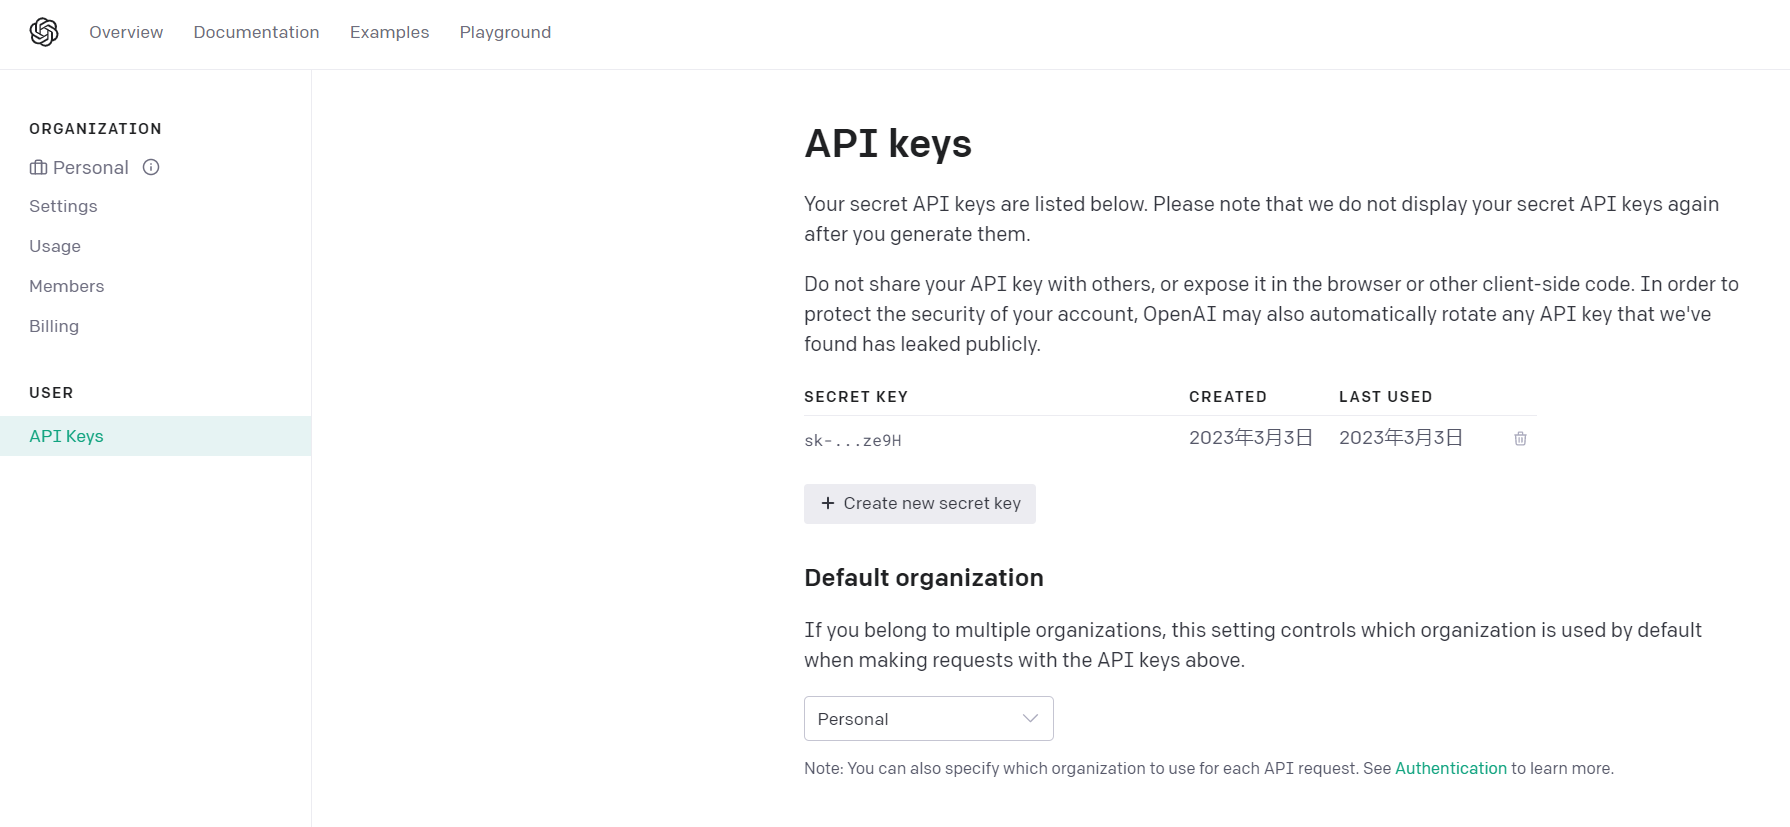This screenshot has width=1790, height=827.
Task: Open the Authentication link
Action: [1451, 768]
